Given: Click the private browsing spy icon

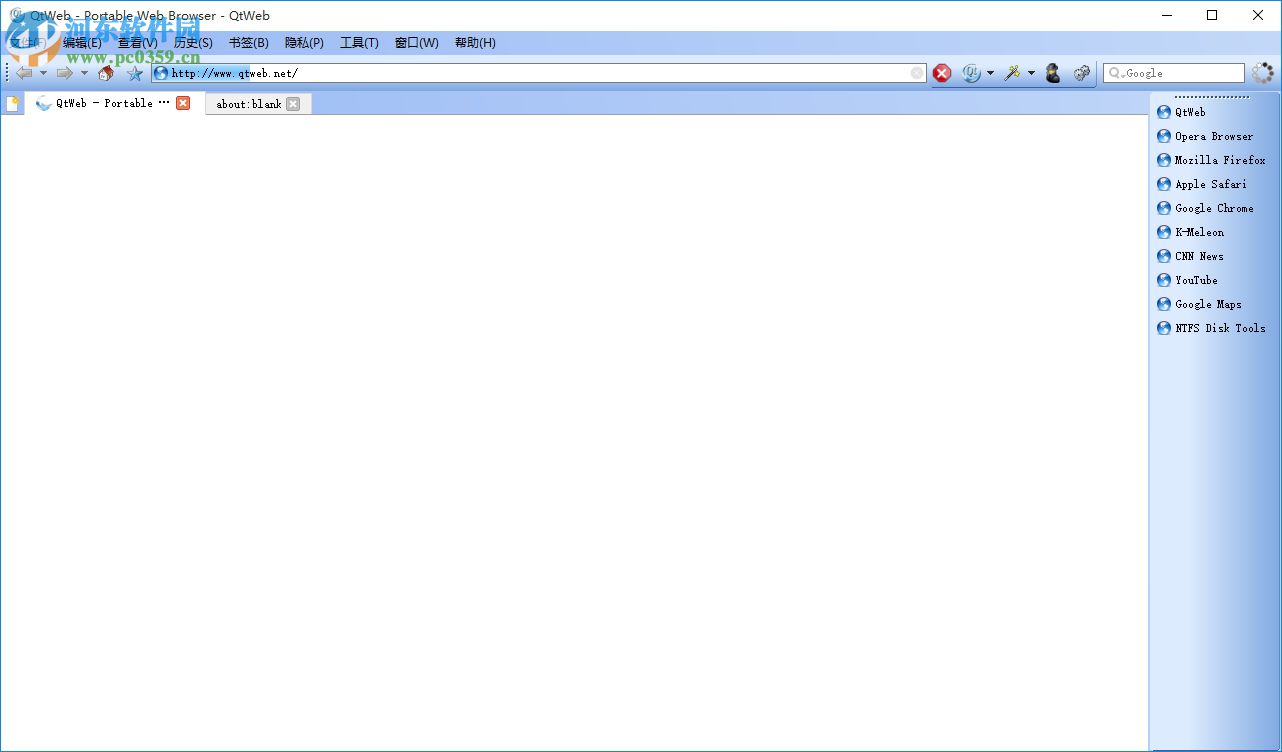Looking at the screenshot, I should (x=1053, y=73).
